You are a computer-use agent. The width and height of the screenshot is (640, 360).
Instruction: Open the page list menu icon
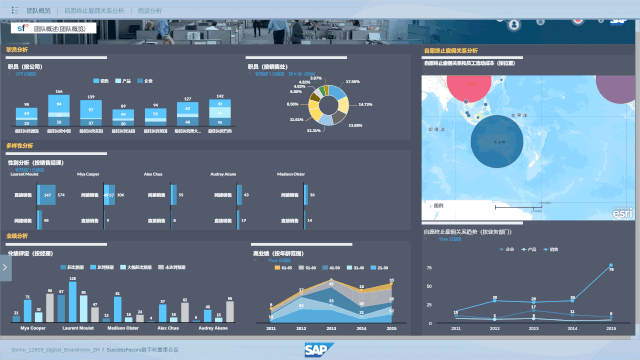pyautogui.click(x=15, y=10)
